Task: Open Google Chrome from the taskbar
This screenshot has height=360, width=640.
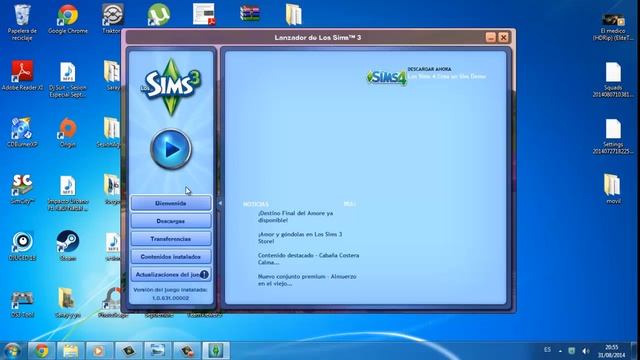Action: click(x=41, y=351)
